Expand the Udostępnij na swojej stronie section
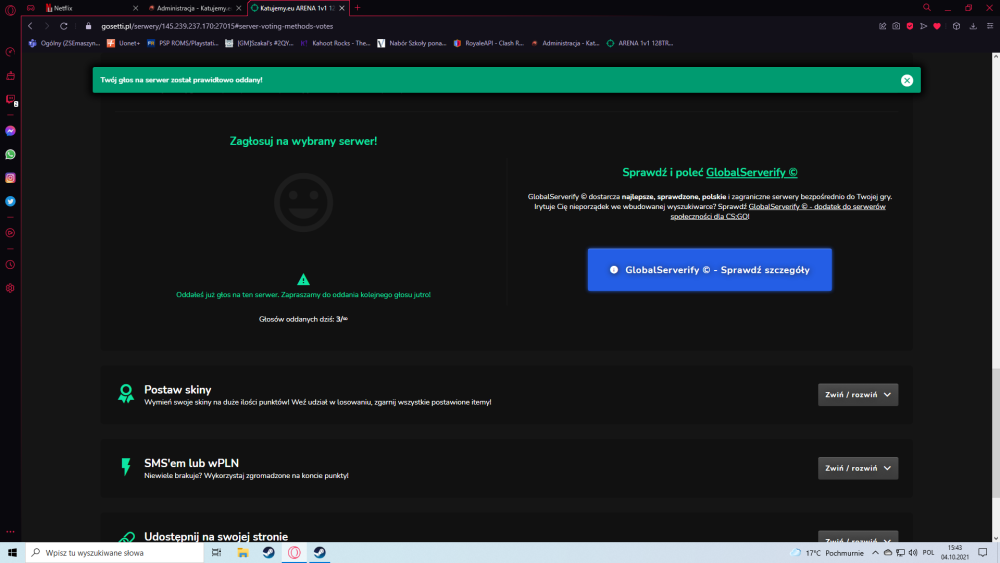 coord(858,537)
